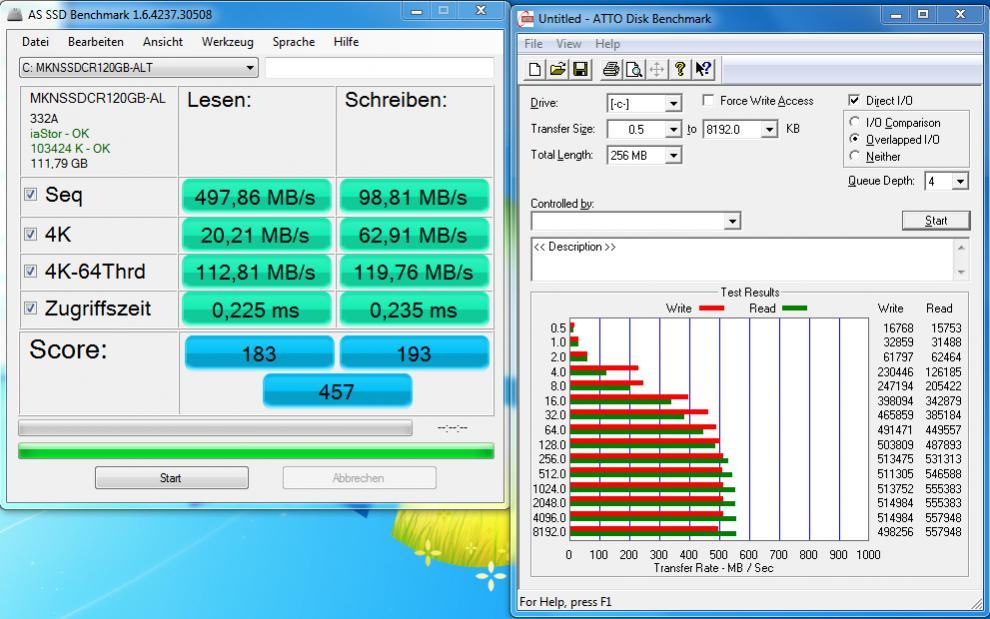The height and width of the screenshot is (619, 990).
Task: Open the ATTO Drive dropdown
Action: click(x=674, y=103)
